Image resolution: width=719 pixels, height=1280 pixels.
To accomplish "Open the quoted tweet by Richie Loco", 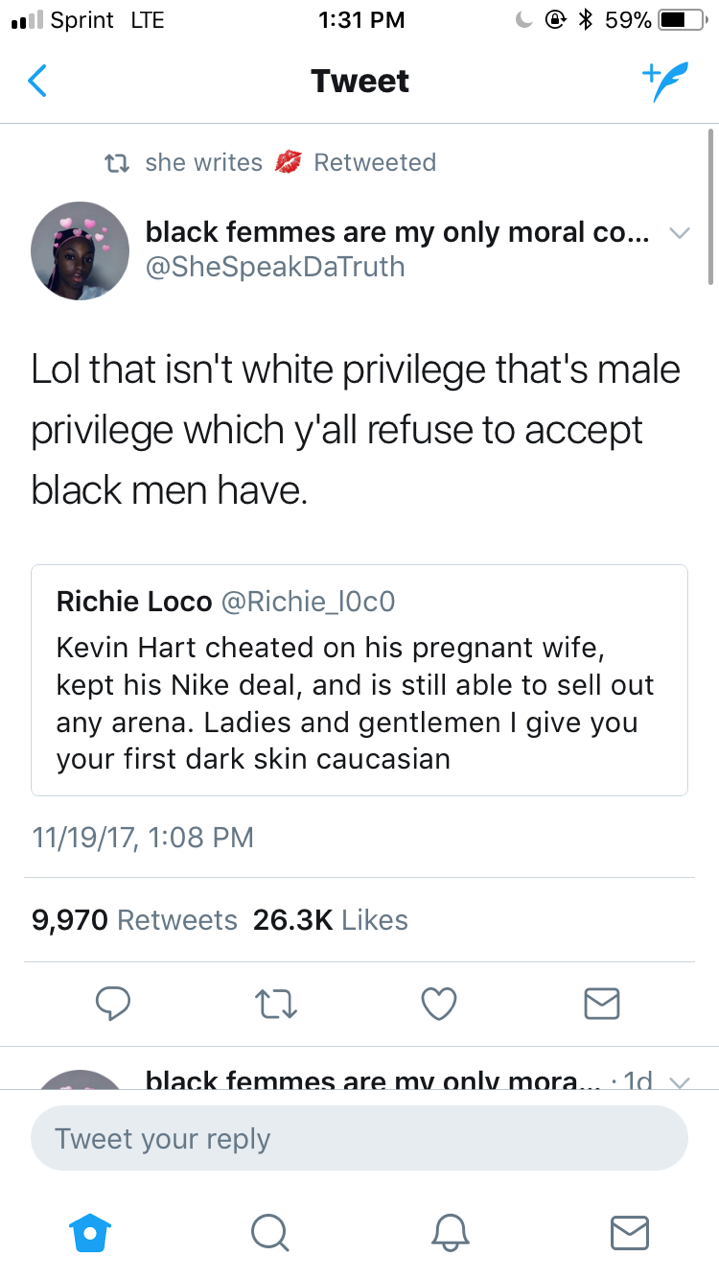I will tap(359, 680).
